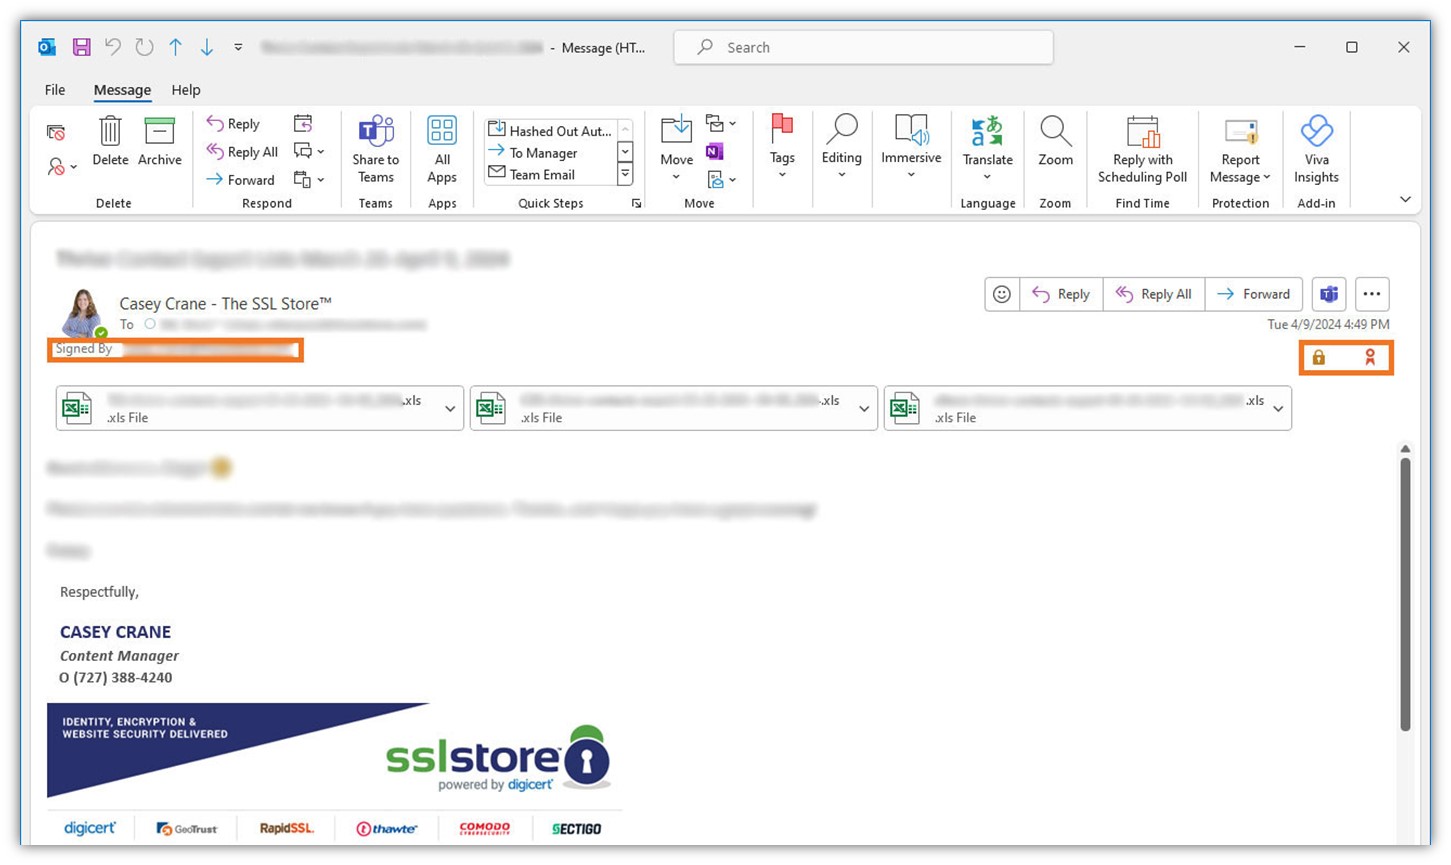Click the emoji reaction icon
The image size is (1451, 865).
(x=1001, y=293)
